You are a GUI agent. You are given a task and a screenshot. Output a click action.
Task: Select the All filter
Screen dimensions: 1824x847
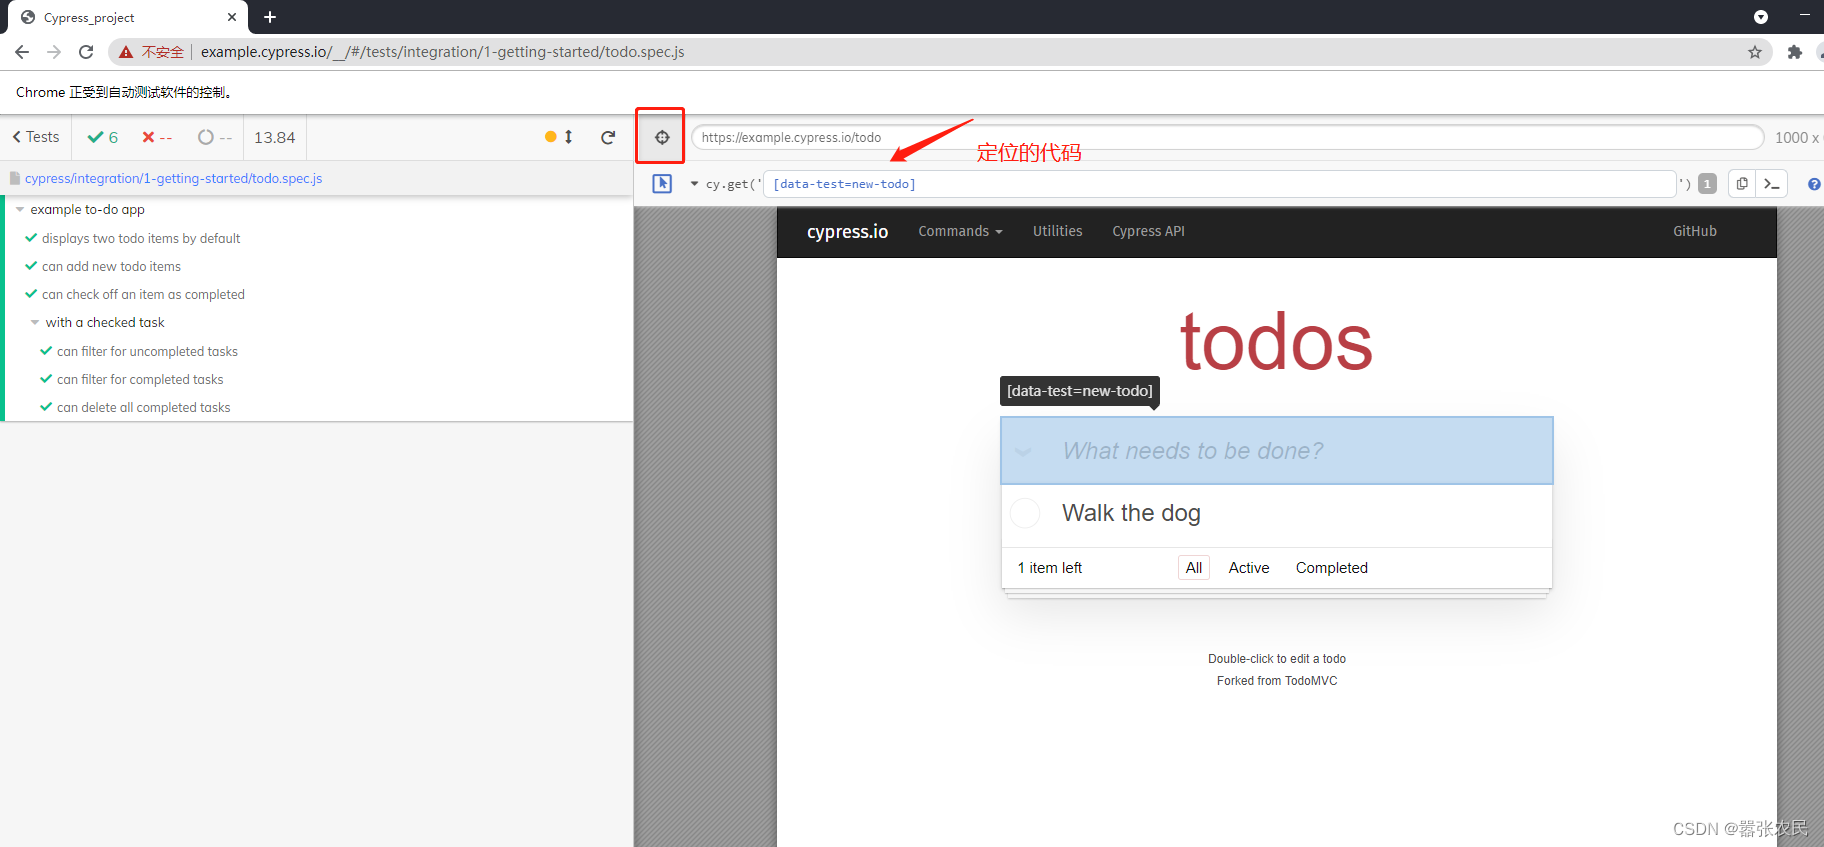(x=1194, y=568)
